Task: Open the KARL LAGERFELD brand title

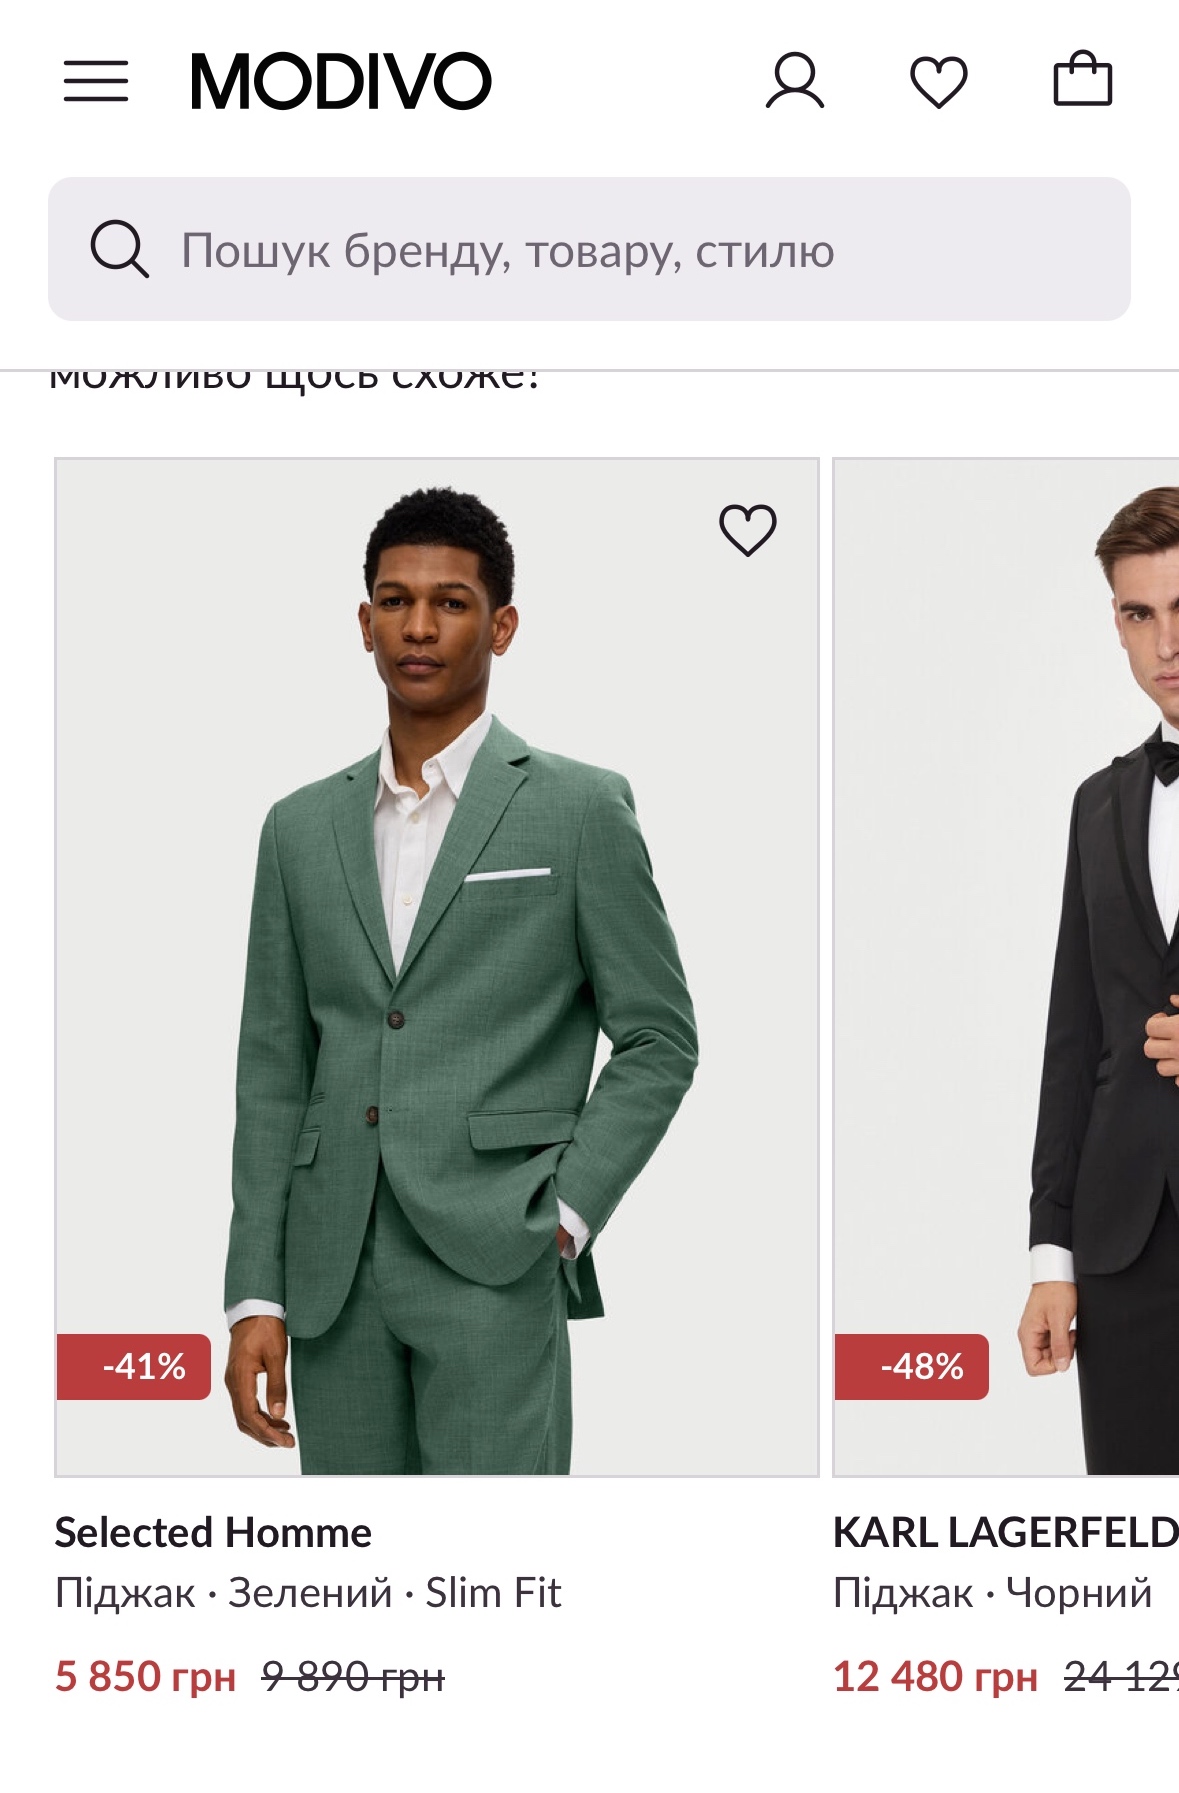Action: tap(1005, 1532)
